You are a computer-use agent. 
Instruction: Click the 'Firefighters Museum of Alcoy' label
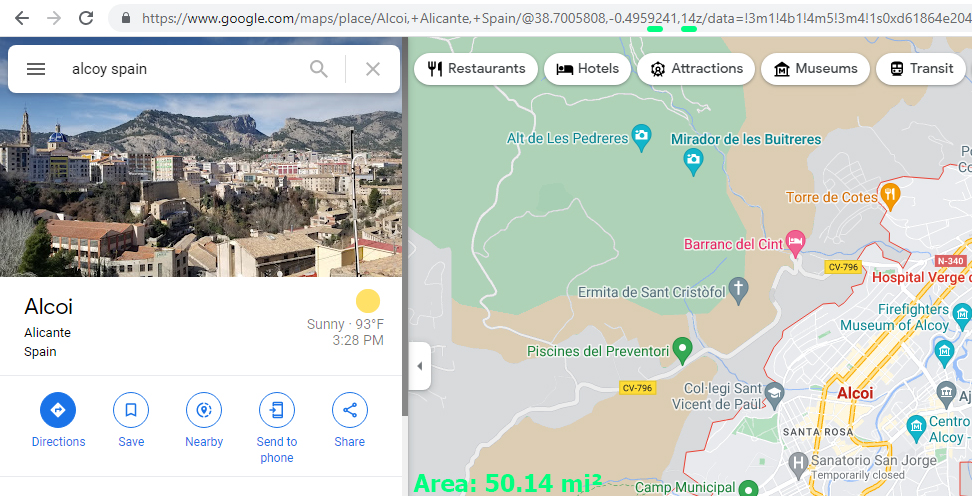pyautogui.click(x=895, y=317)
